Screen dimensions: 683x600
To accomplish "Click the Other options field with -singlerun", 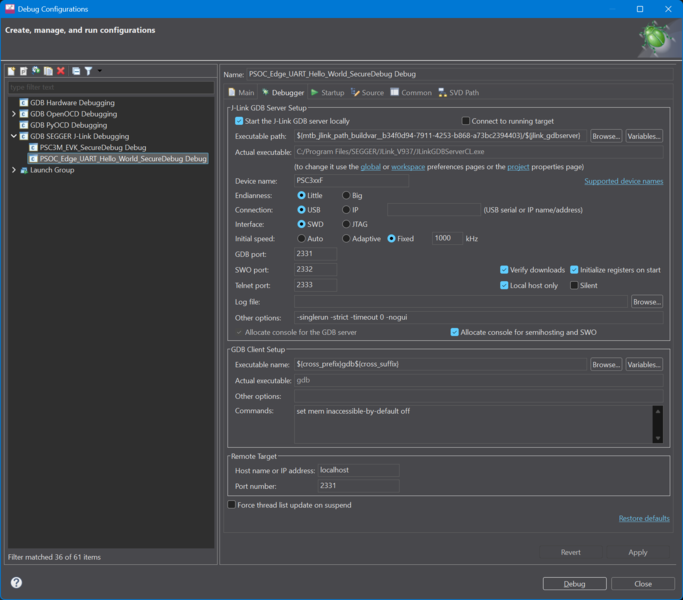I will (479, 317).
